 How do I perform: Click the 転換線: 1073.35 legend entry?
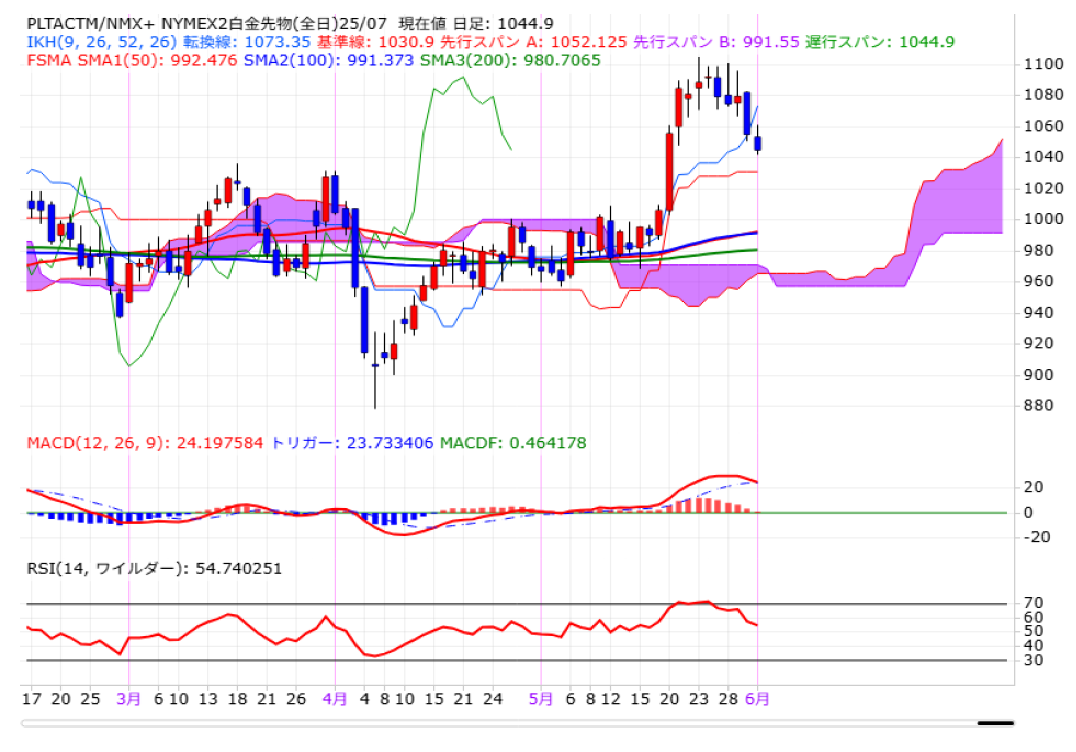click(246, 42)
